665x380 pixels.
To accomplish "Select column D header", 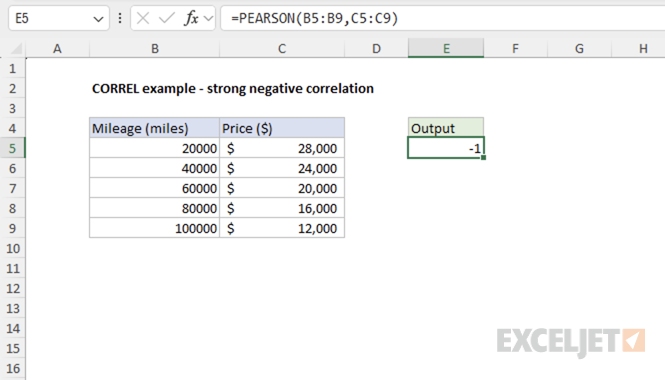I will pyautogui.click(x=376, y=49).
